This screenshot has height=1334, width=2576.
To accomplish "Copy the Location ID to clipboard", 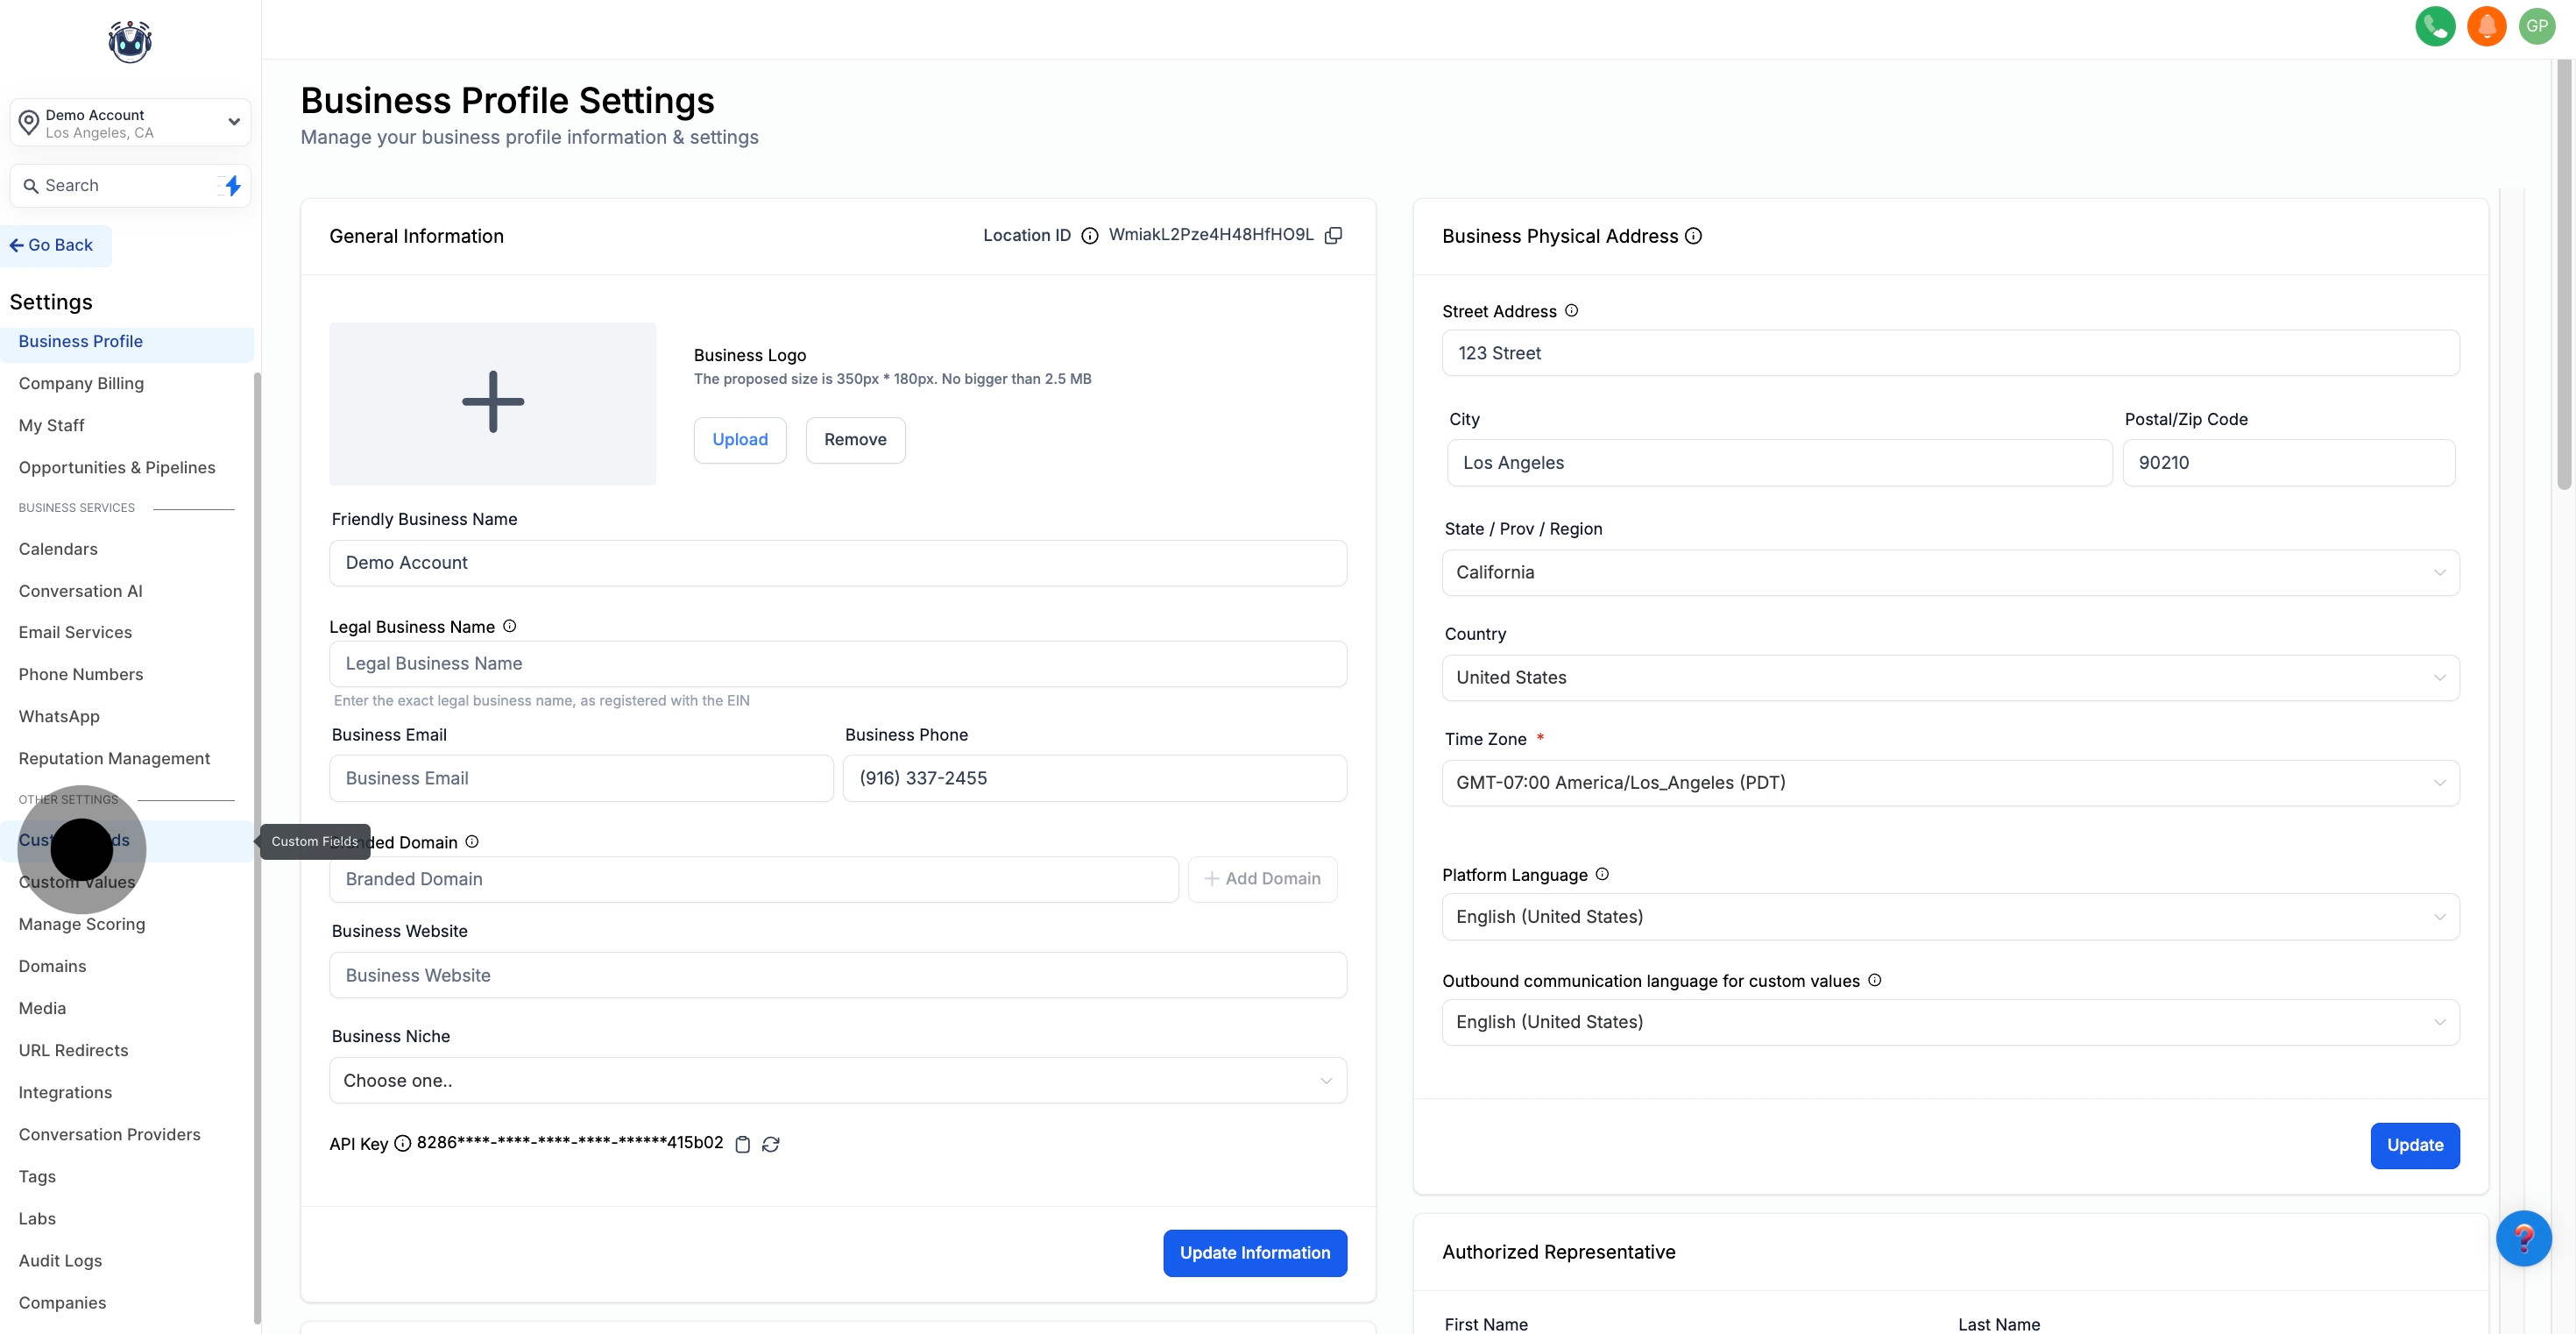I will (1334, 235).
